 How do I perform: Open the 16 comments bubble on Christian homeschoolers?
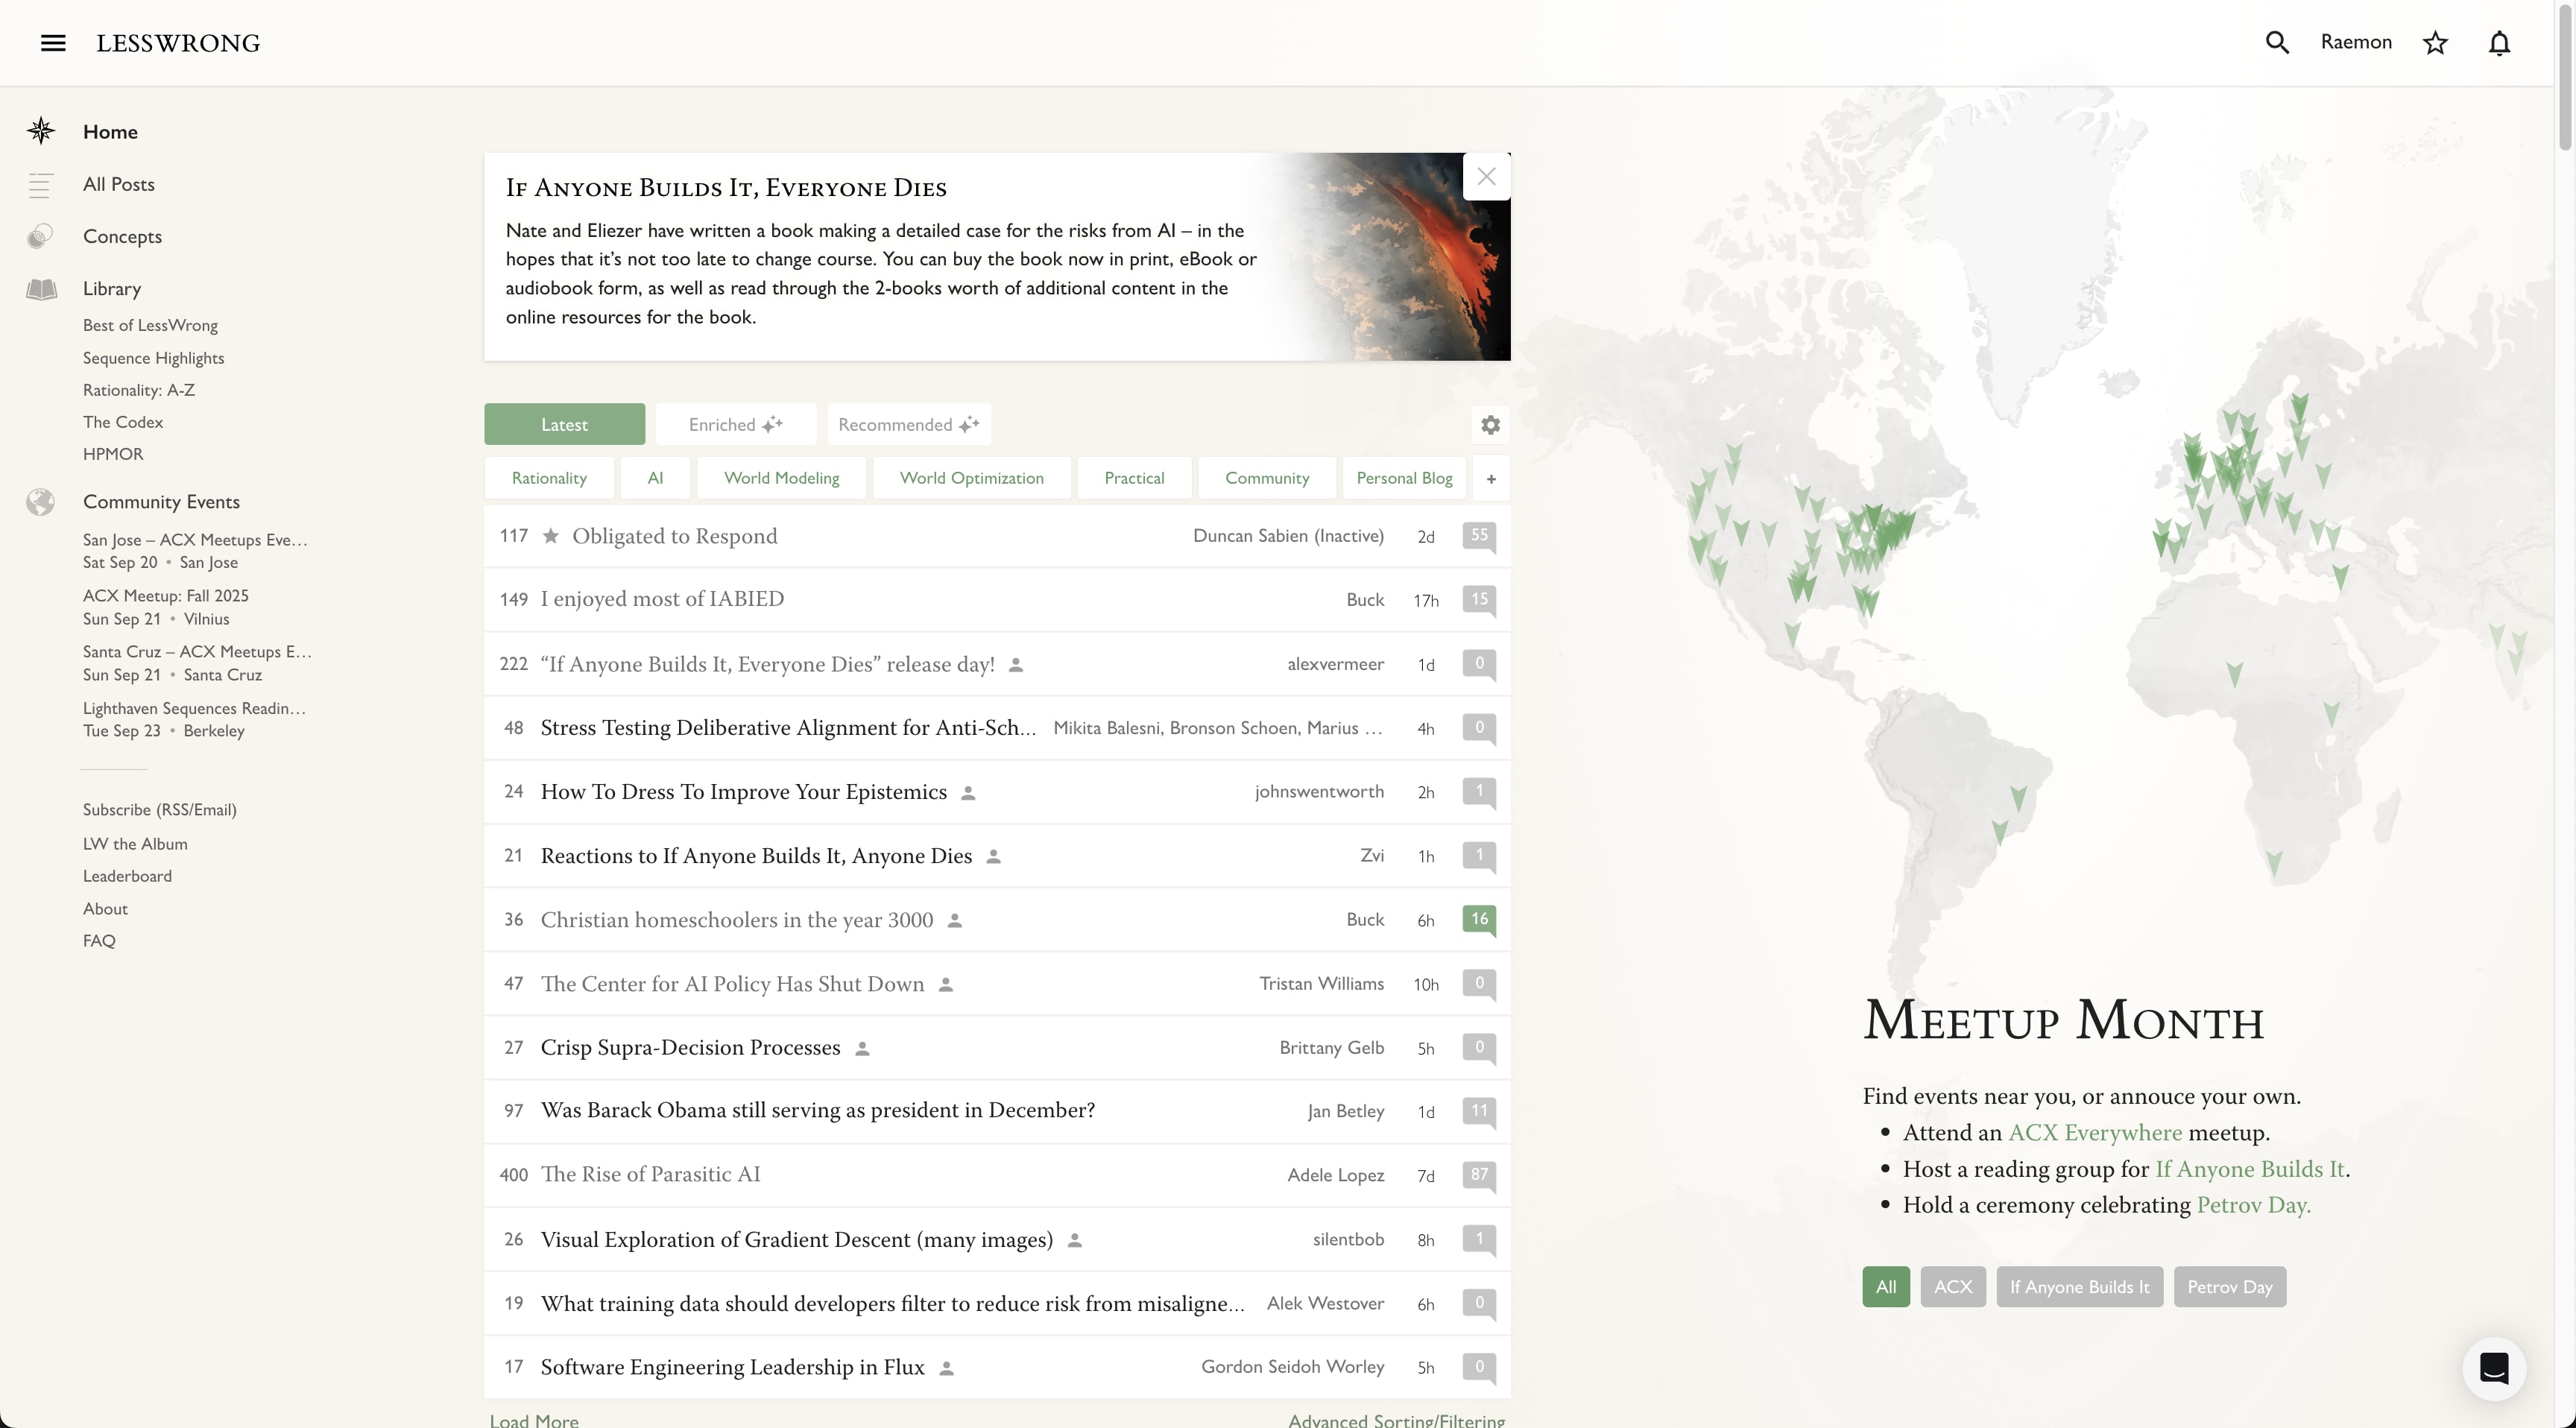(x=1479, y=919)
